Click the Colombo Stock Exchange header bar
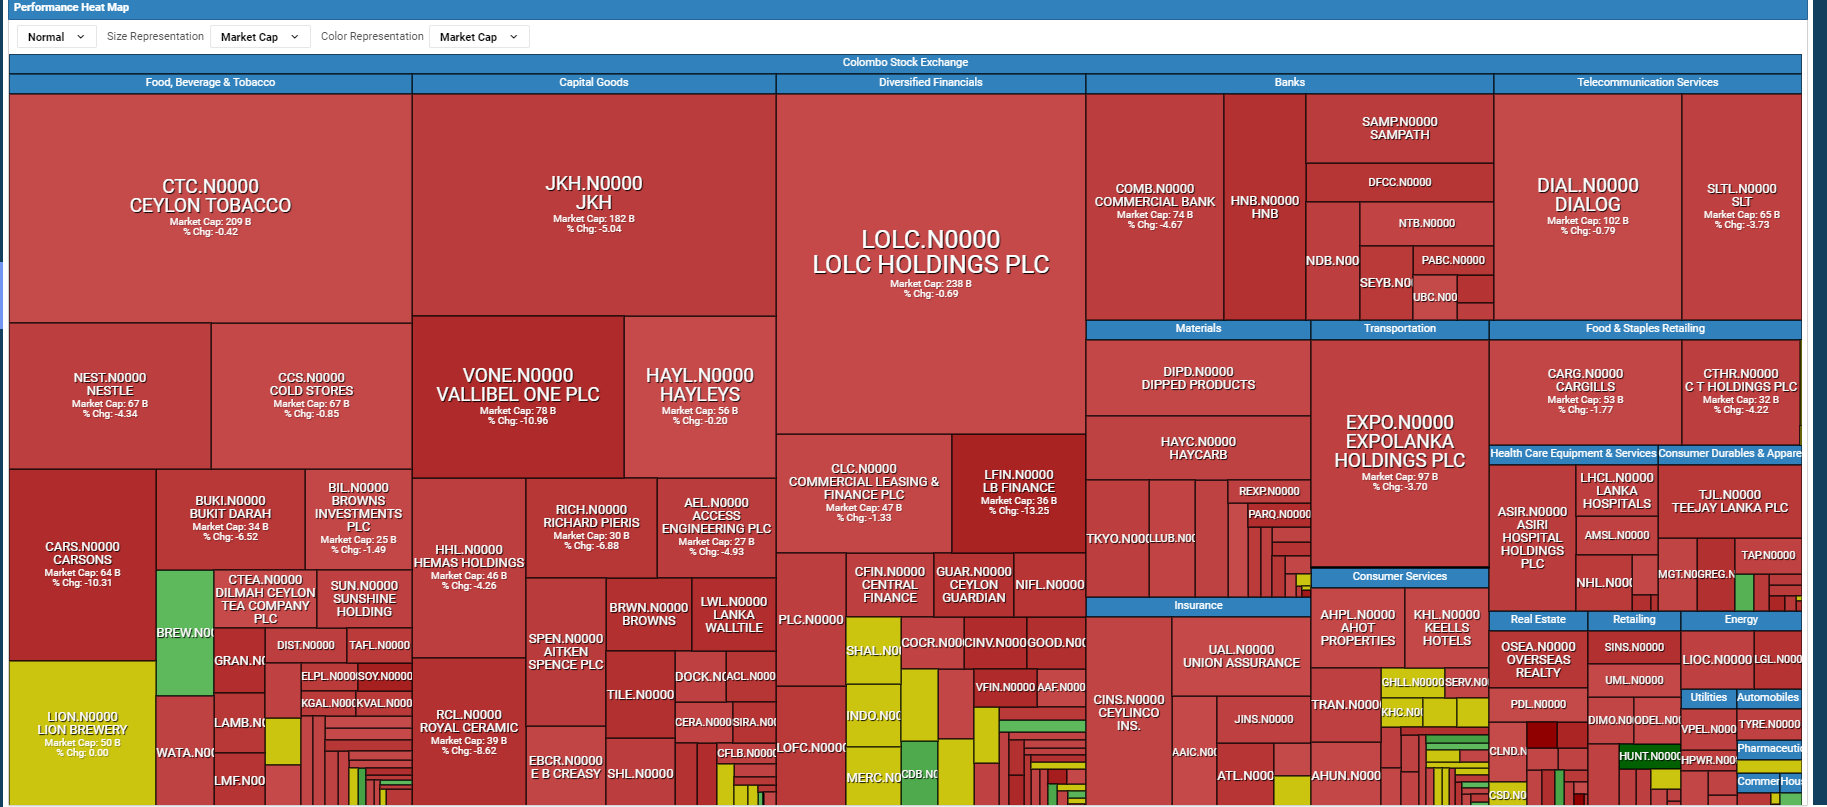This screenshot has height=807, width=1827. (x=905, y=63)
